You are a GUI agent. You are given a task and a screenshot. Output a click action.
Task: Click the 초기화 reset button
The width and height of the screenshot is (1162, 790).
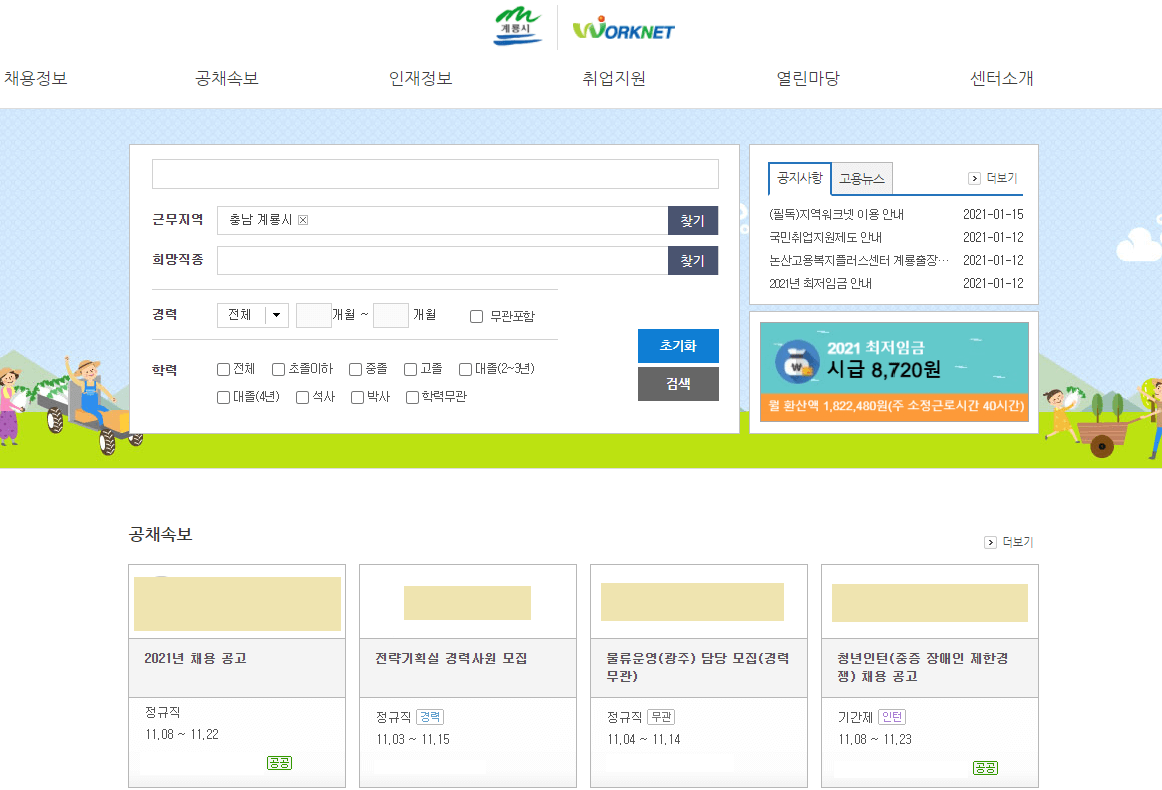pos(678,346)
